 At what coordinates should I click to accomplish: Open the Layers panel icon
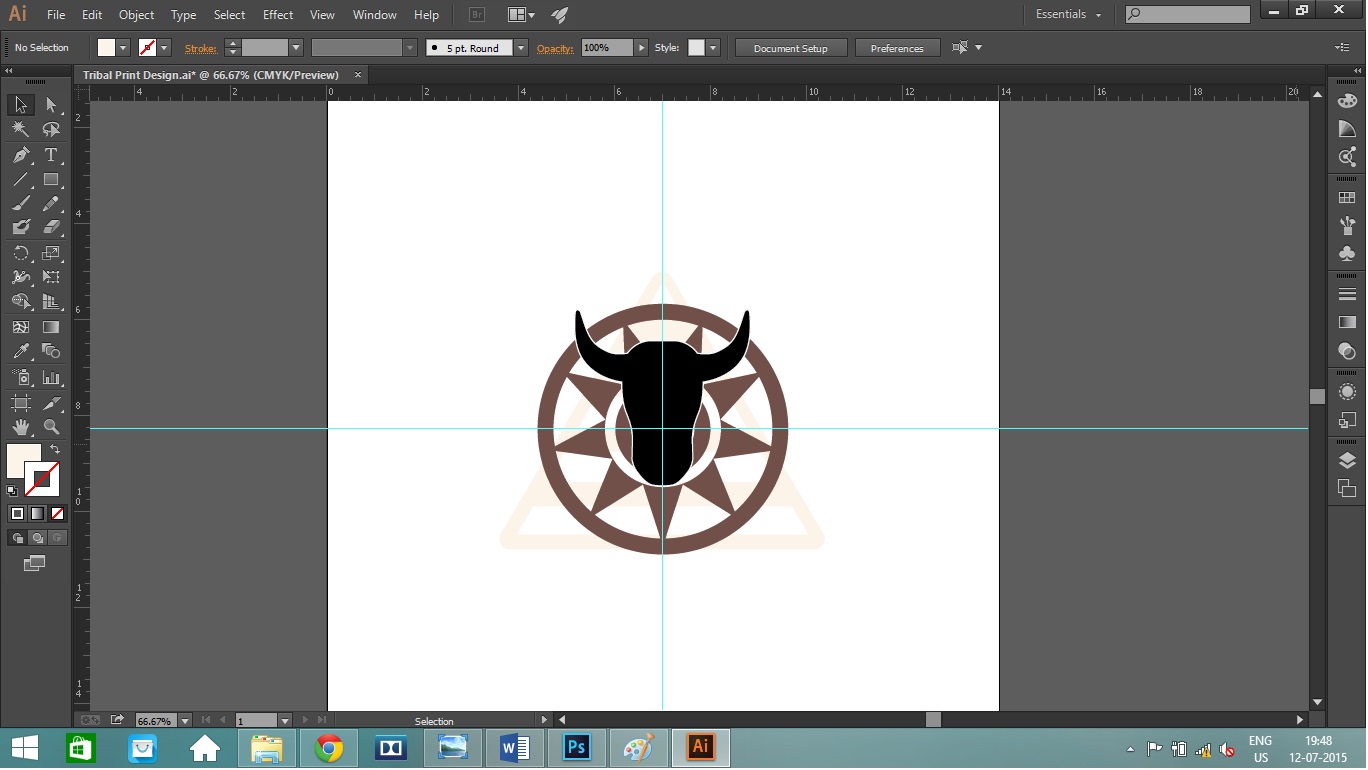point(1347,461)
